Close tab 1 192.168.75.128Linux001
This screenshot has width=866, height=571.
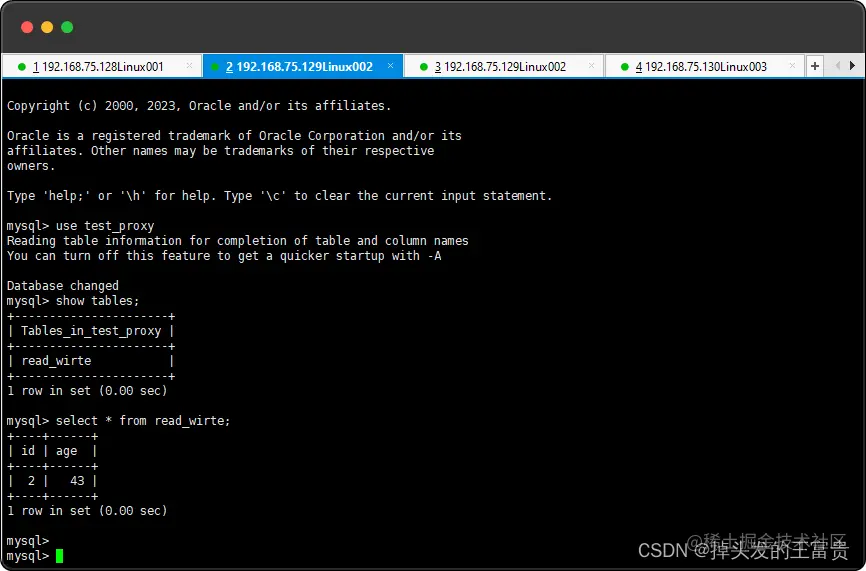tap(189, 66)
